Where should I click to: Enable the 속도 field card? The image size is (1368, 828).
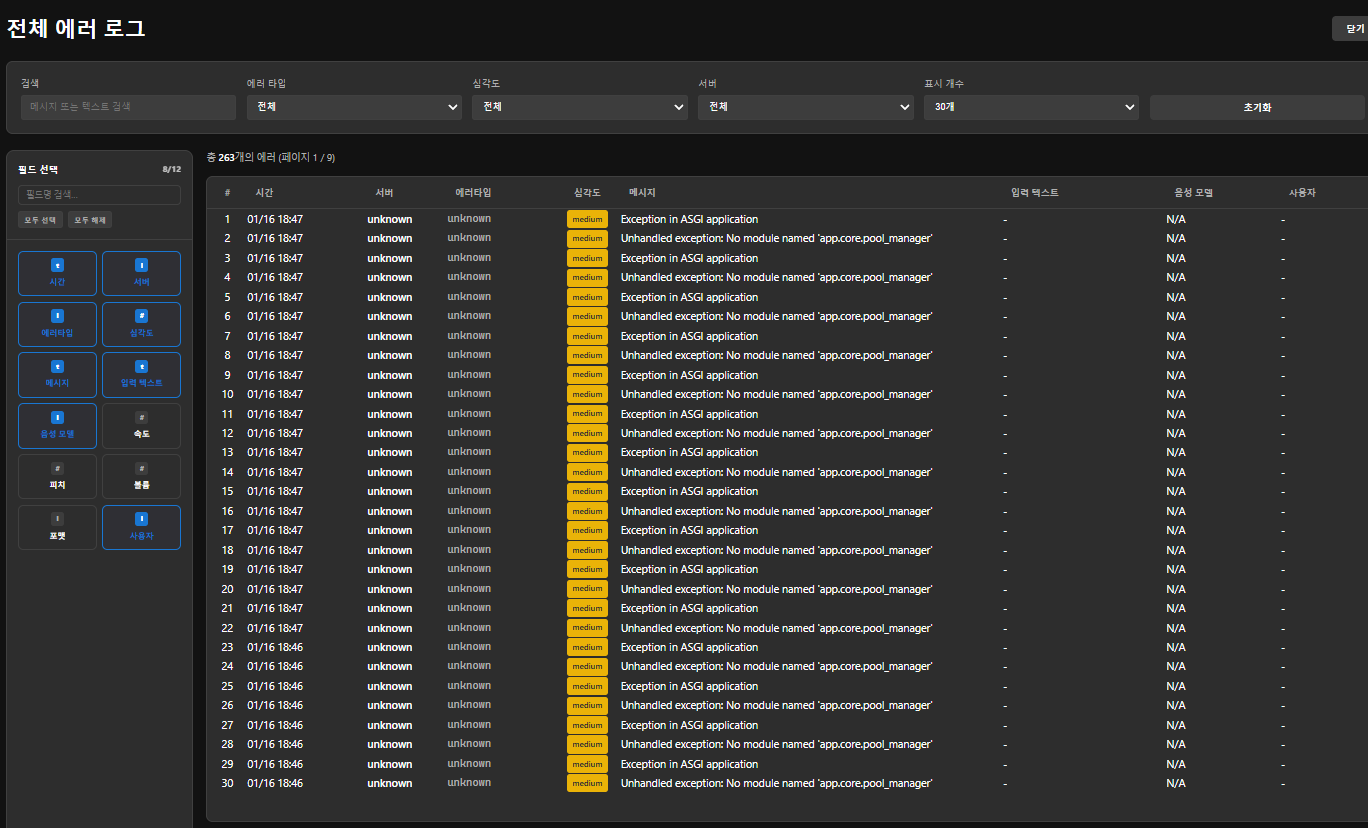click(141, 425)
